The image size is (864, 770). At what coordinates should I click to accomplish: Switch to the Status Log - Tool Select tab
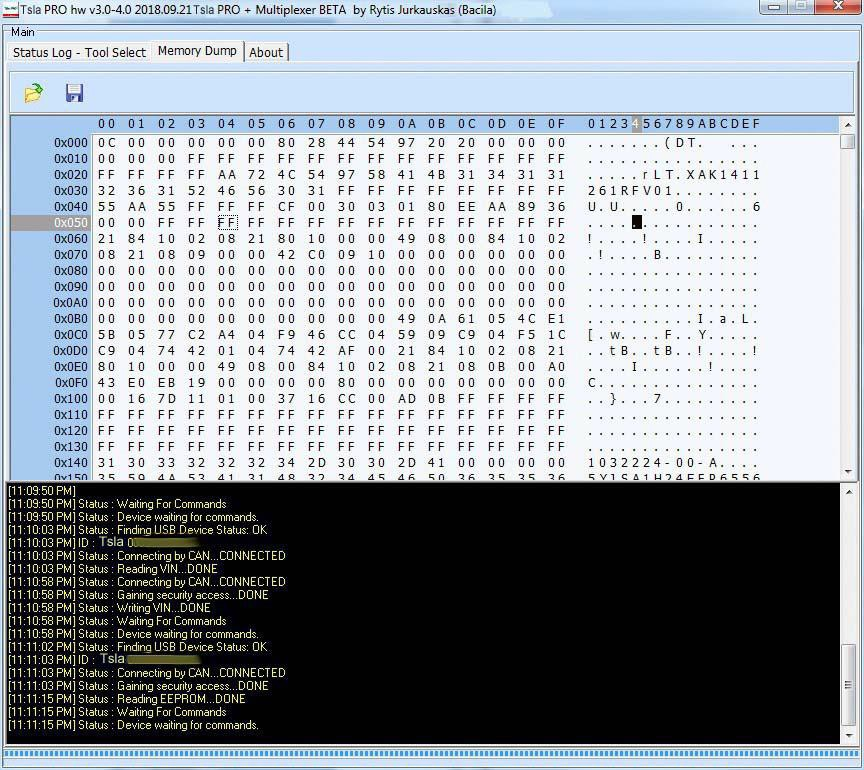pyautogui.click(x=79, y=52)
